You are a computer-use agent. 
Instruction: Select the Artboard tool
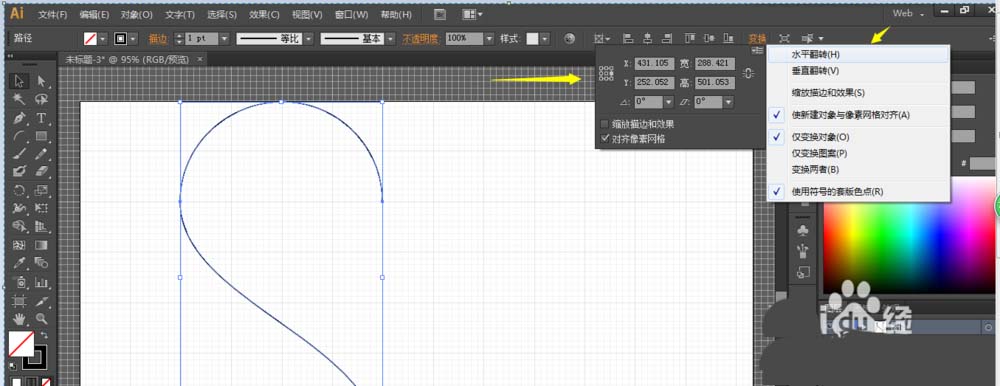click(20, 301)
